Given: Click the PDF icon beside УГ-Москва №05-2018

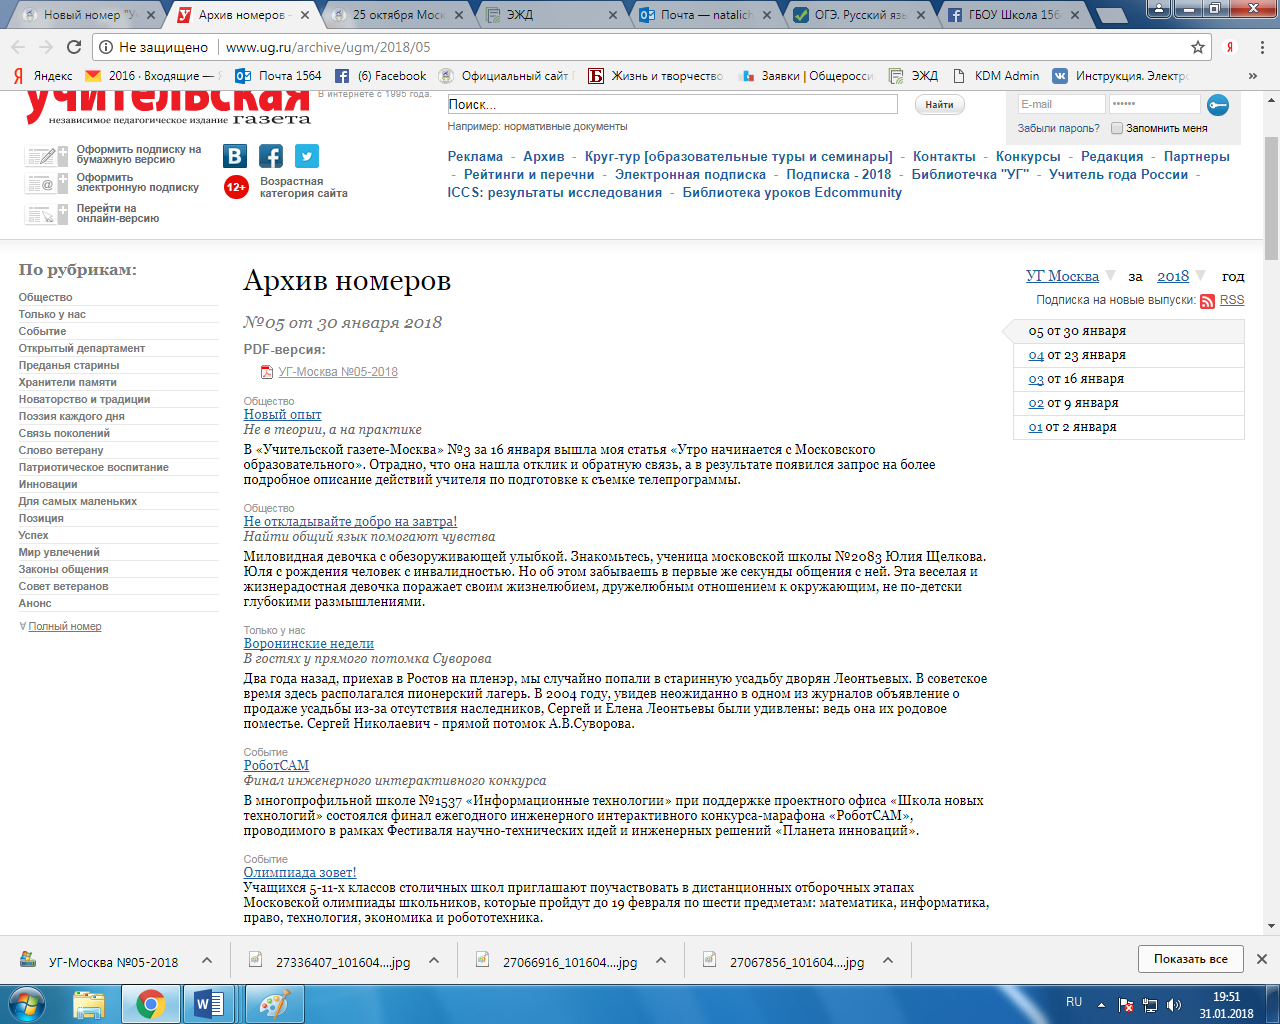Looking at the screenshot, I should 267,372.
